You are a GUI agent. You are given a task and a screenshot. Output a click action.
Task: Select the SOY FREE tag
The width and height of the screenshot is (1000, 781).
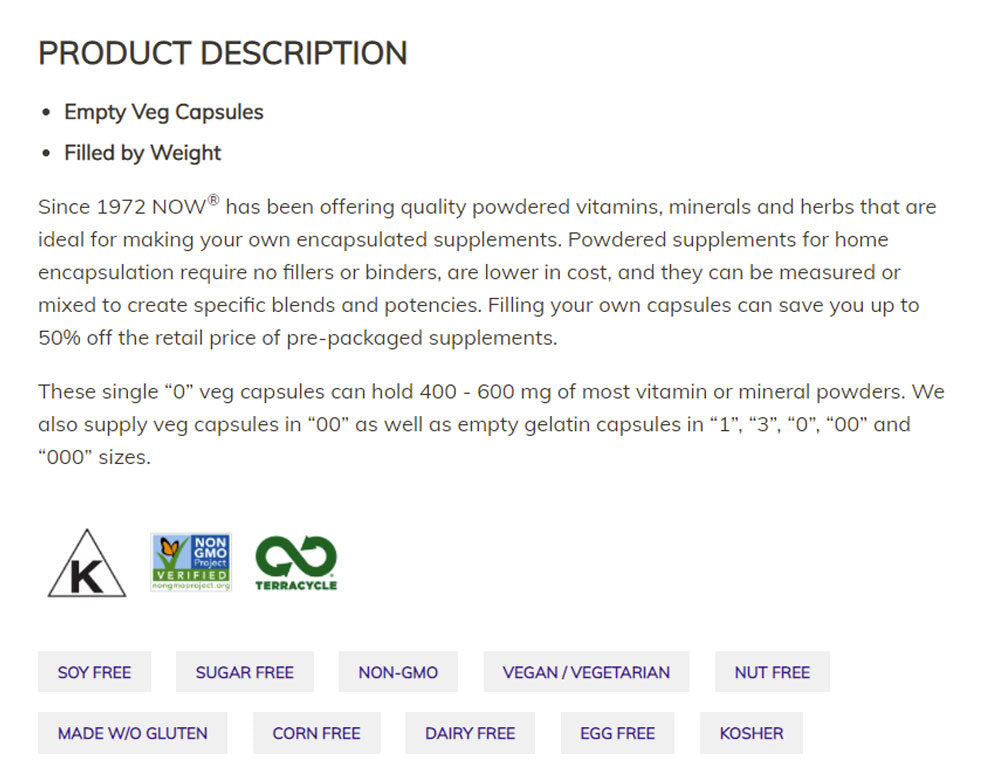(94, 672)
